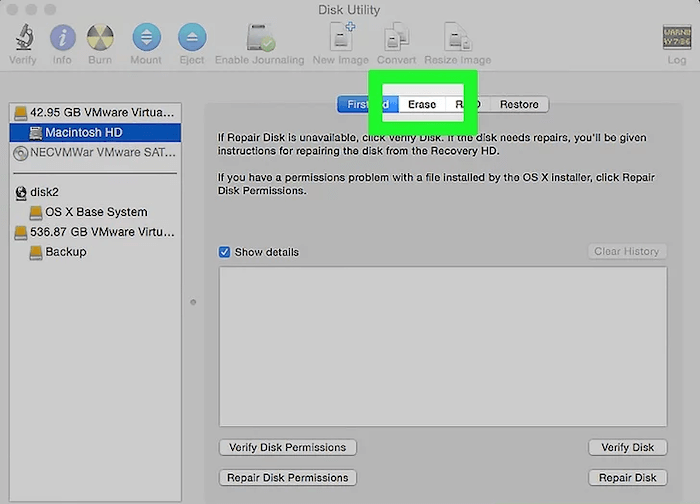Click the Resize Image toolbar icon

(x=458, y=36)
